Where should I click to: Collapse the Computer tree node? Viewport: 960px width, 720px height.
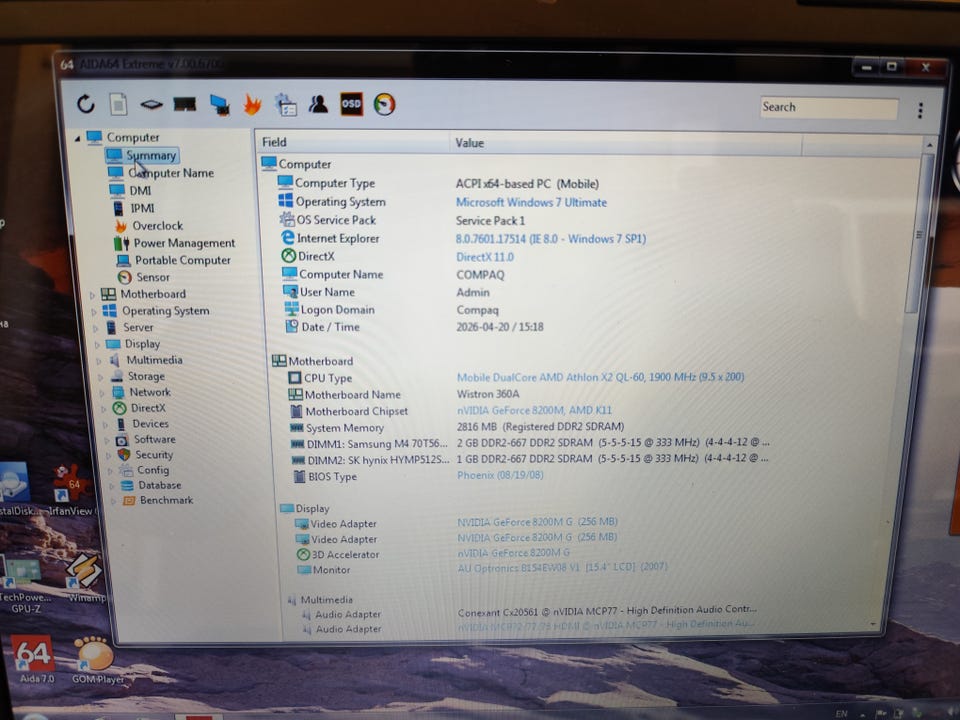tap(77, 138)
